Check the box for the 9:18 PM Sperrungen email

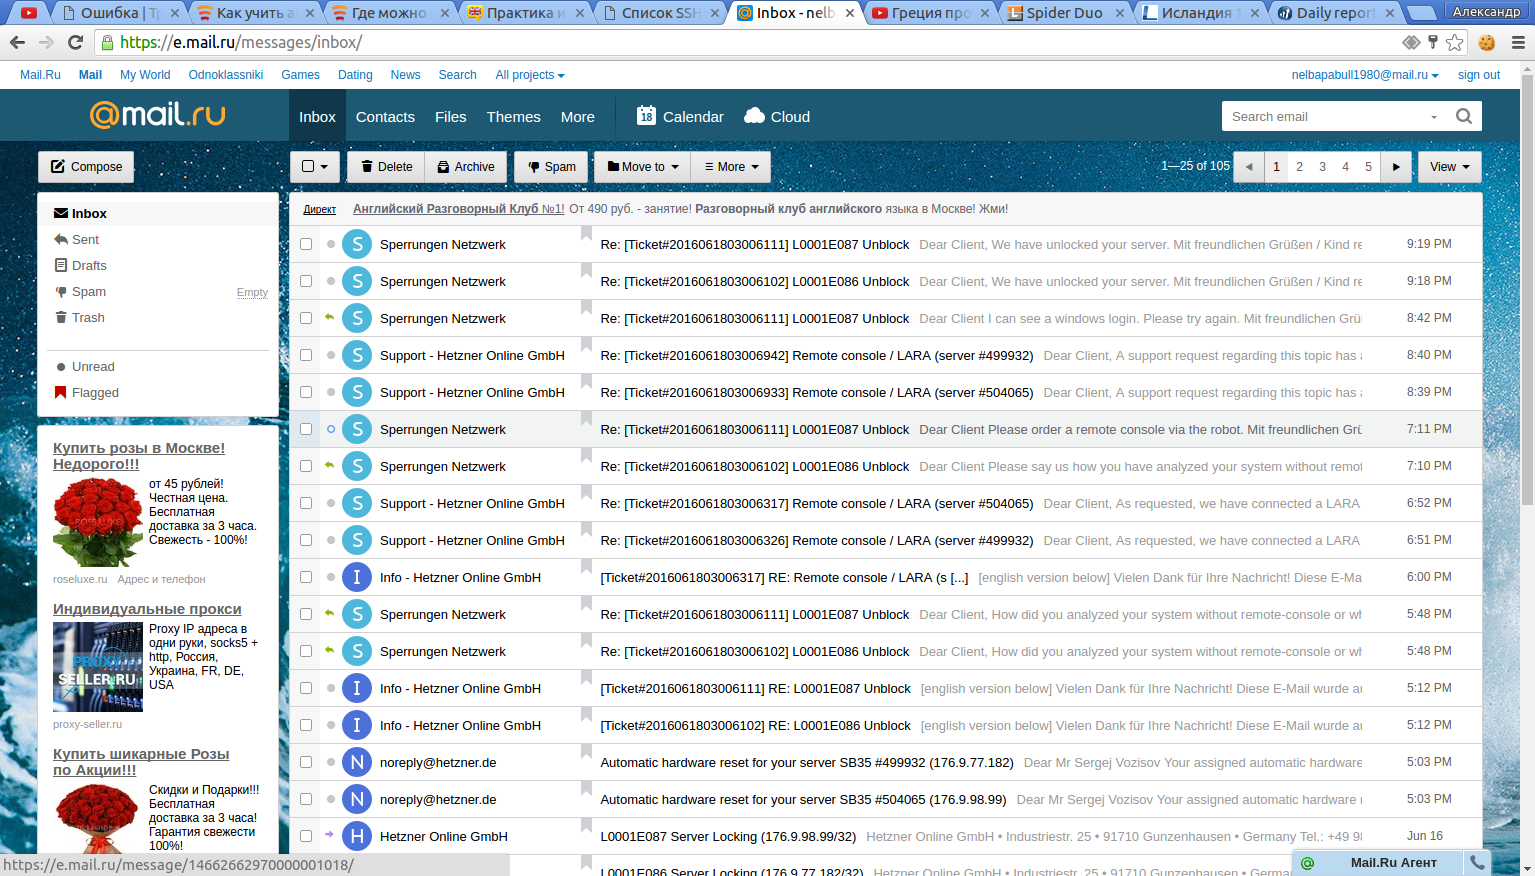(306, 281)
